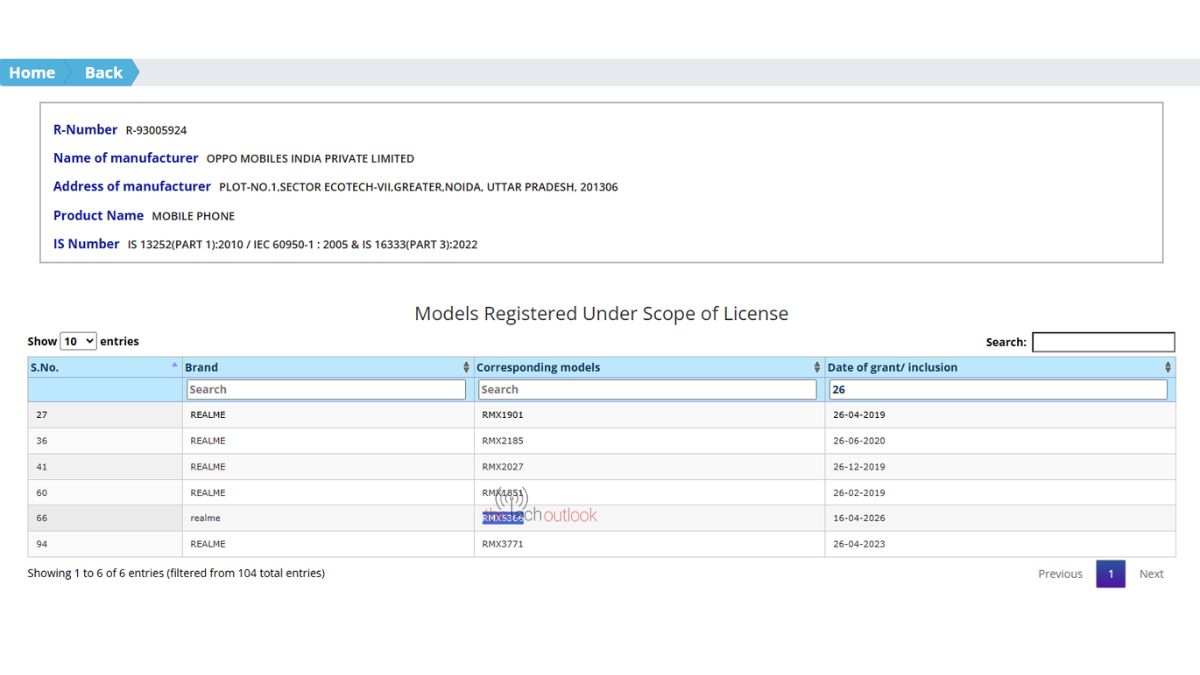Click the 26-12-2019 date cell

point(858,467)
